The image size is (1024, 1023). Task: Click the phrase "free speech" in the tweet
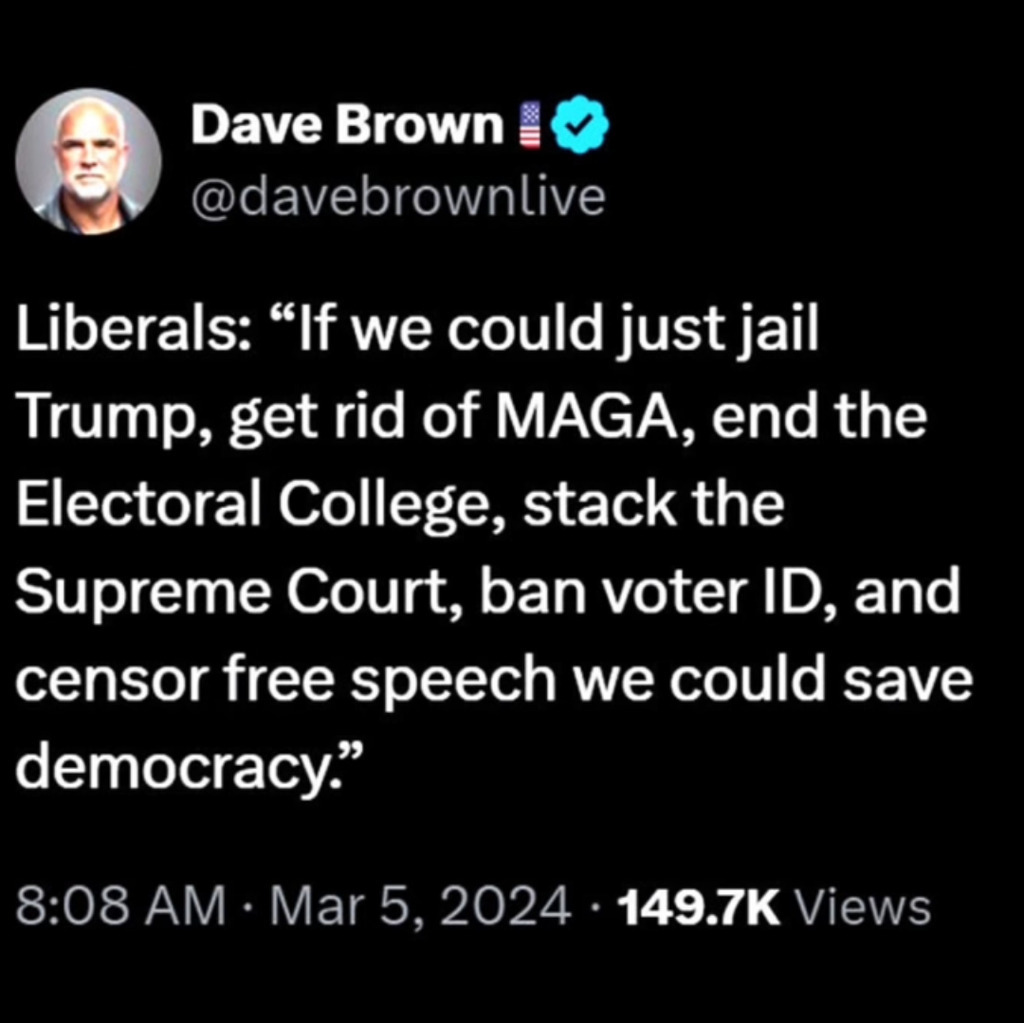click(x=389, y=680)
